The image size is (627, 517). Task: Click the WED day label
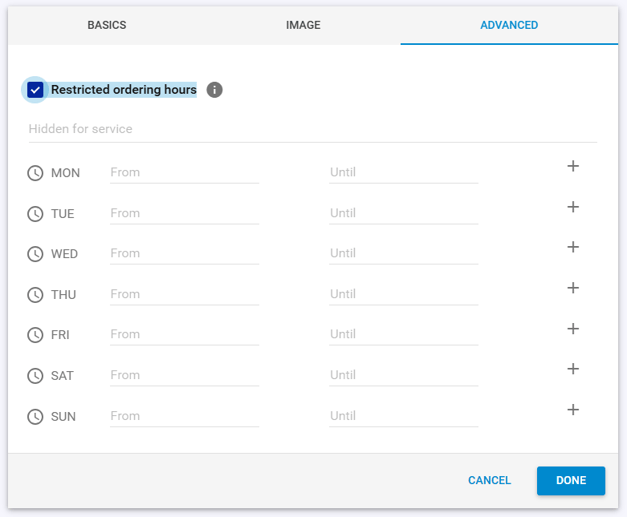point(64,254)
